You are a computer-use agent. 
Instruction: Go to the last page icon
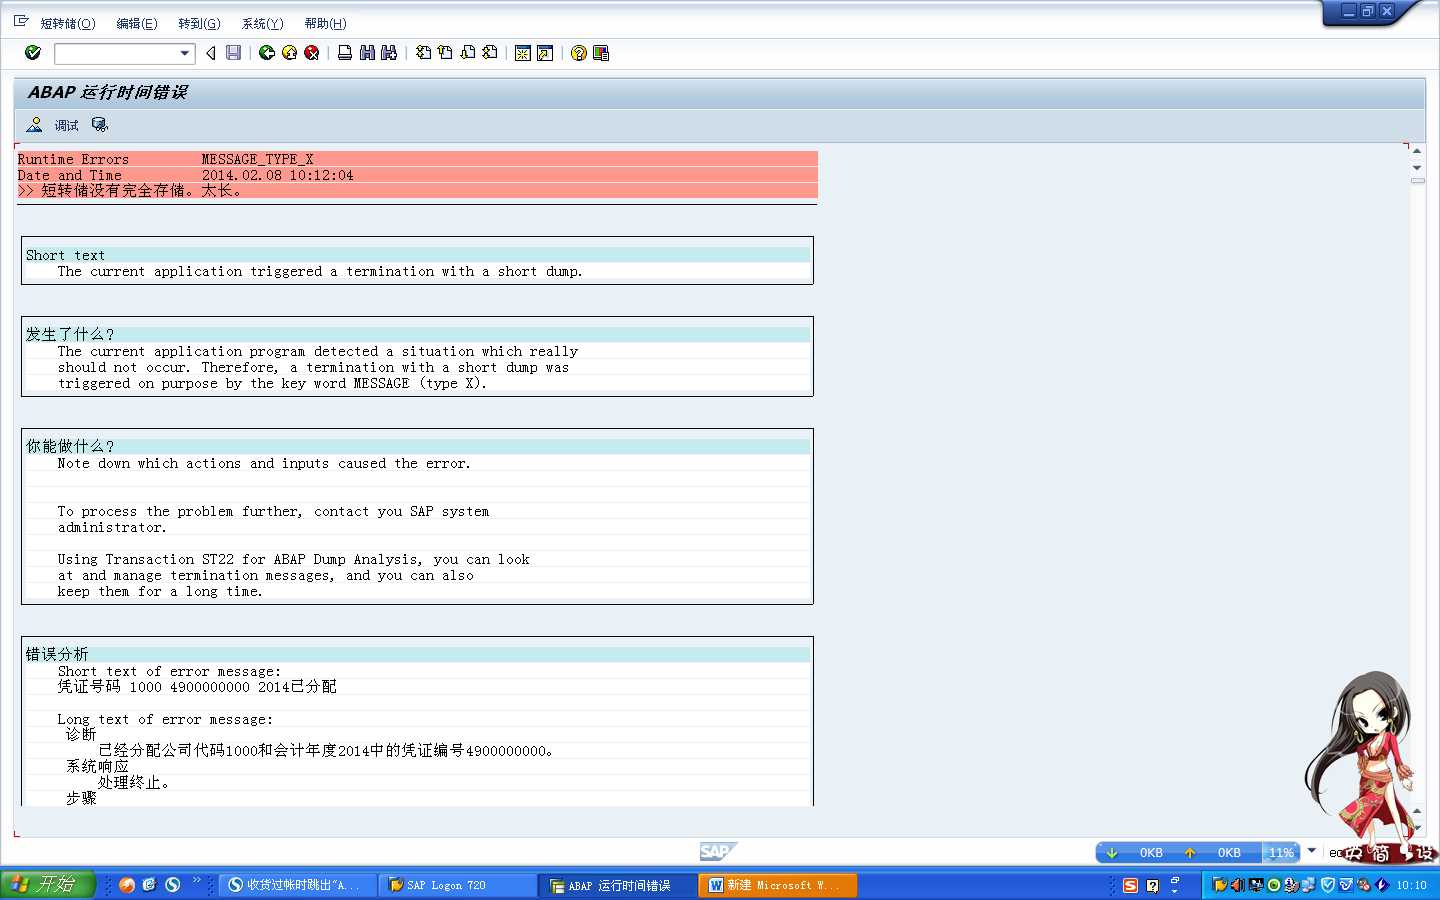pos(490,53)
